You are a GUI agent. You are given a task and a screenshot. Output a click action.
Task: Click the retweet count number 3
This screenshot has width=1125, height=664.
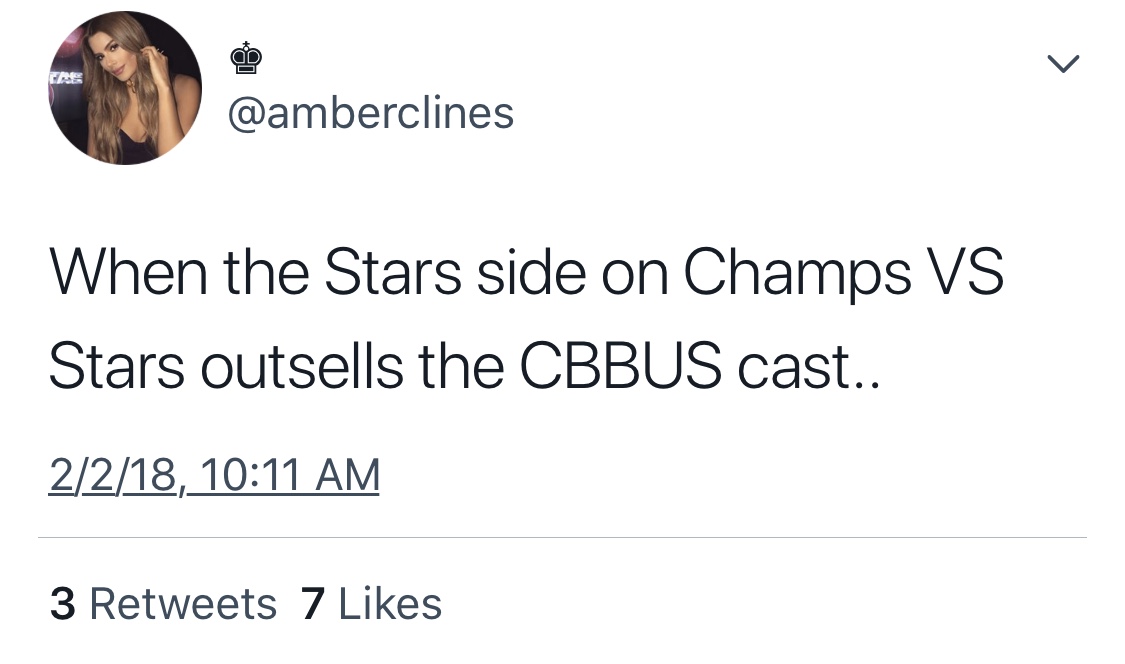coord(62,604)
